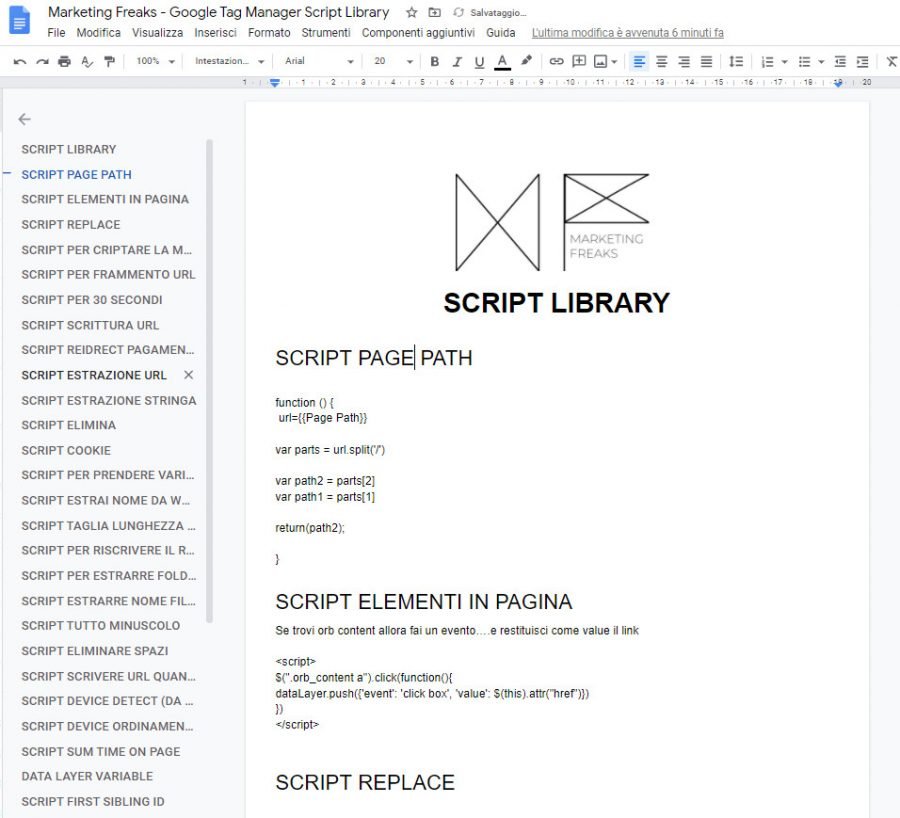Toggle underline formatting
900x818 pixels.
(x=479, y=62)
